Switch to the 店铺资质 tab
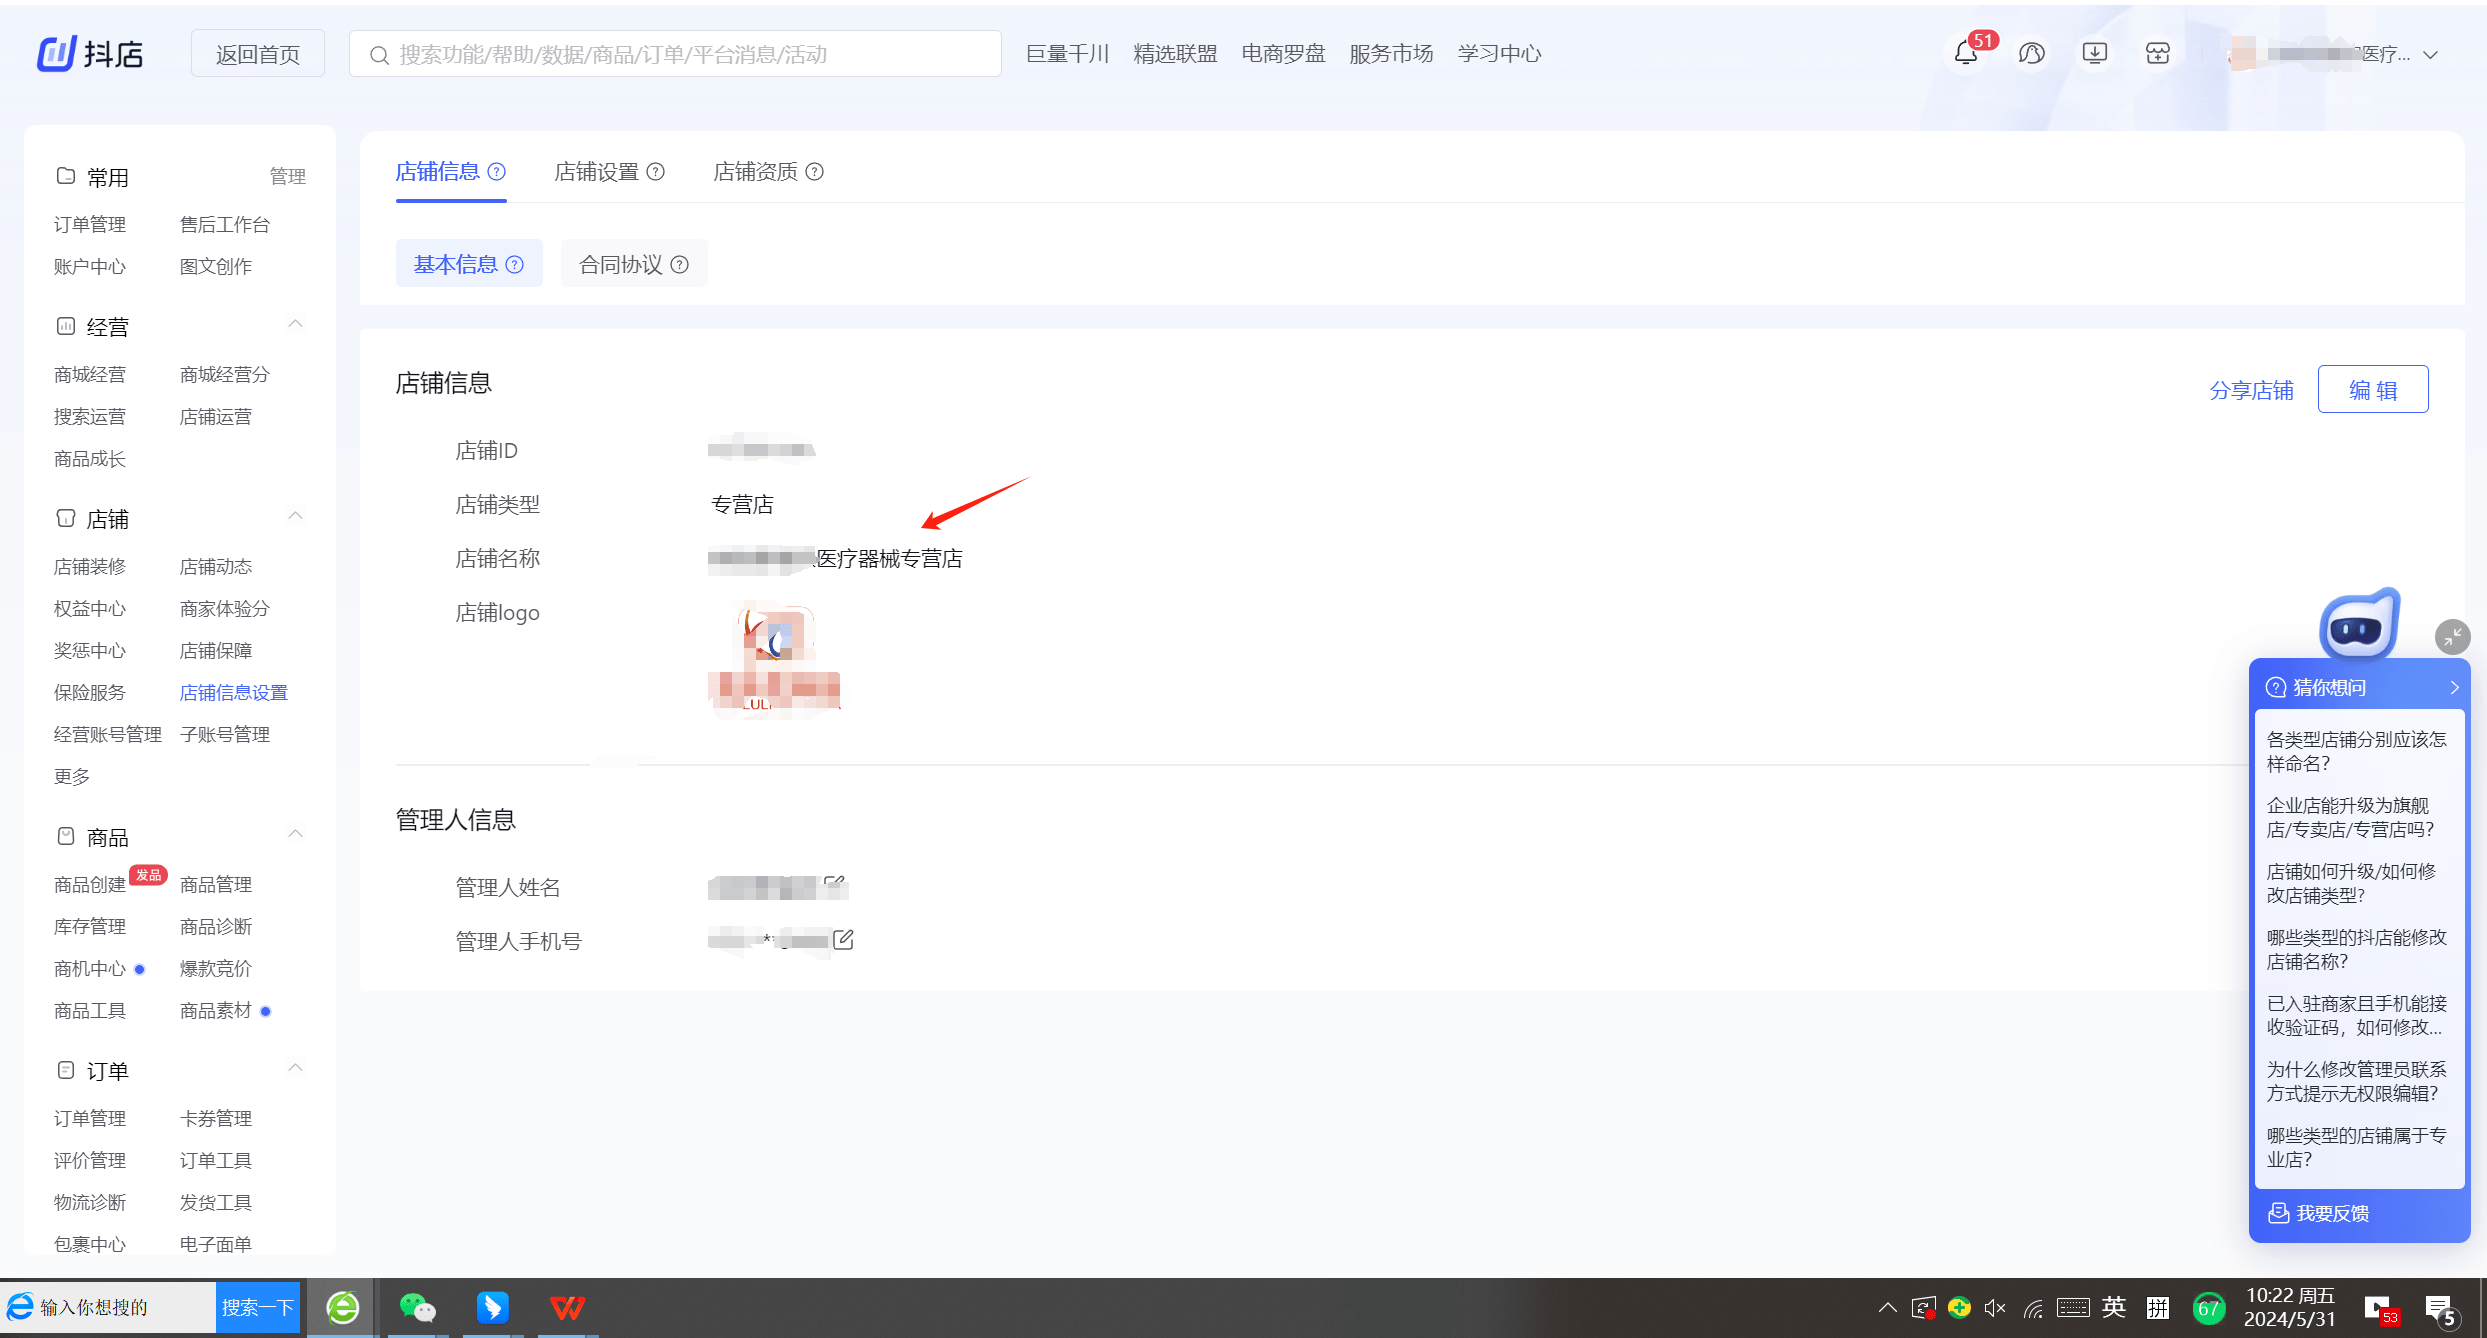This screenshot has height=1338, width=2487. pyautogui.click(x=755, y=172)
